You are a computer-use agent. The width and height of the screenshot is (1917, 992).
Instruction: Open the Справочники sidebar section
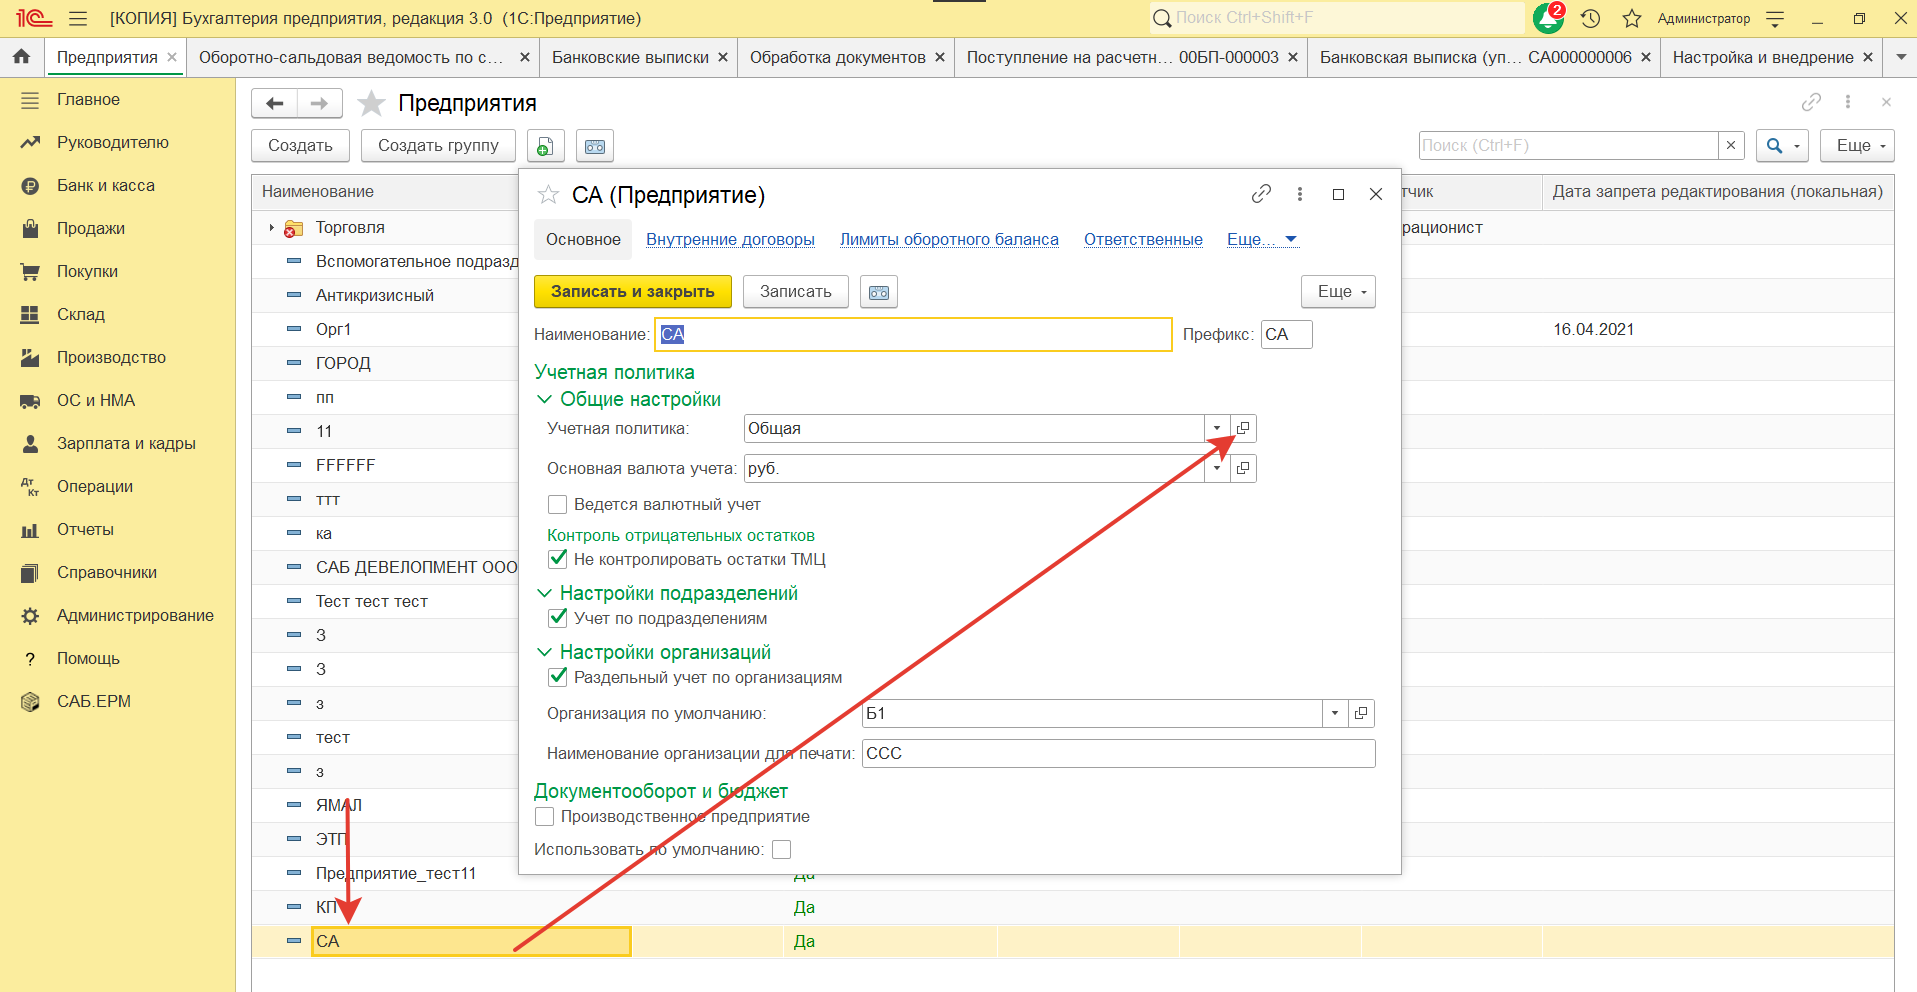tap(107, 572)
